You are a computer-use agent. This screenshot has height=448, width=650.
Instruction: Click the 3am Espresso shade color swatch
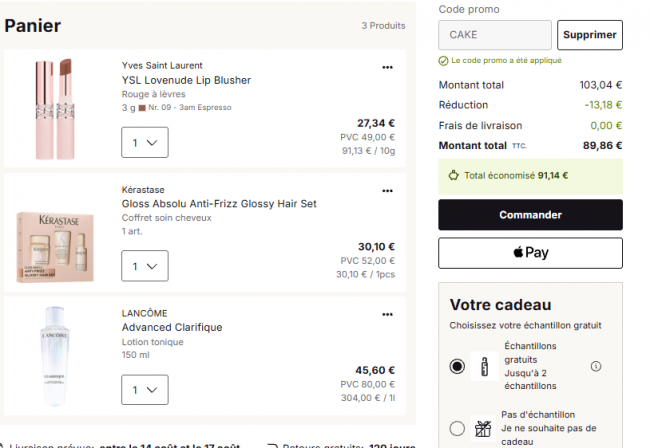(142, 108)
